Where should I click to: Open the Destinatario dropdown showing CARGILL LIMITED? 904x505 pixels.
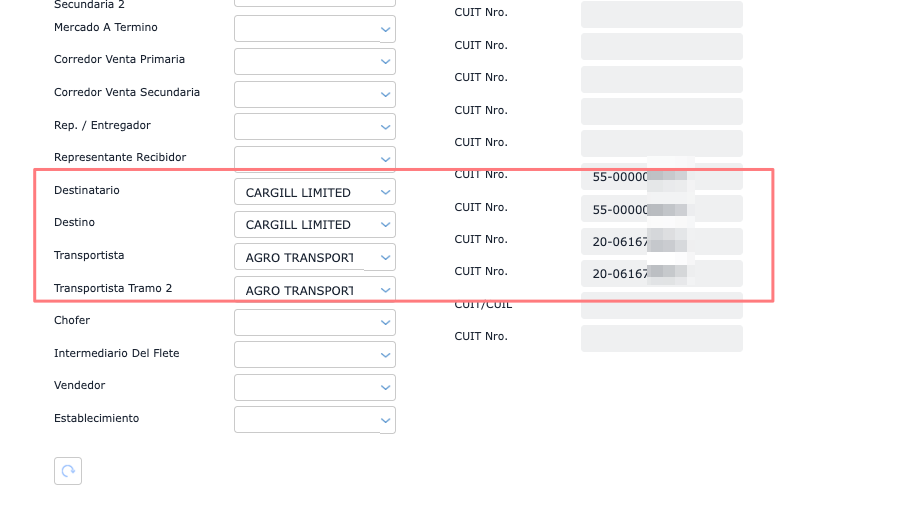click(x=314, y=192)
